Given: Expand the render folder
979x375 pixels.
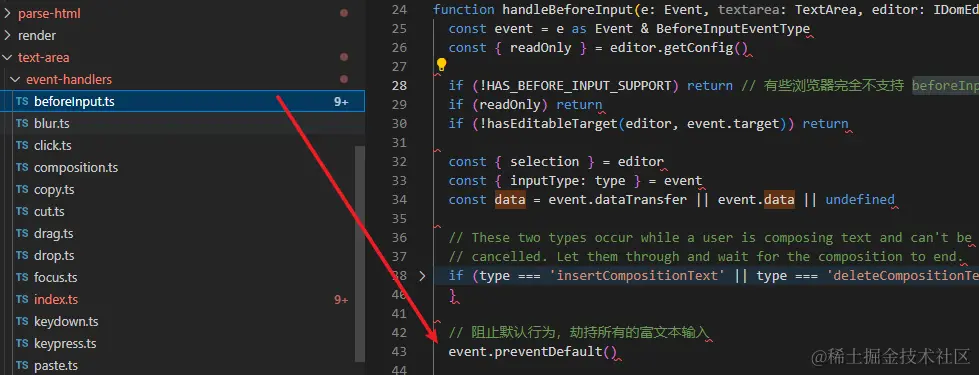Looking at the screenshot, I should [7, 36].
